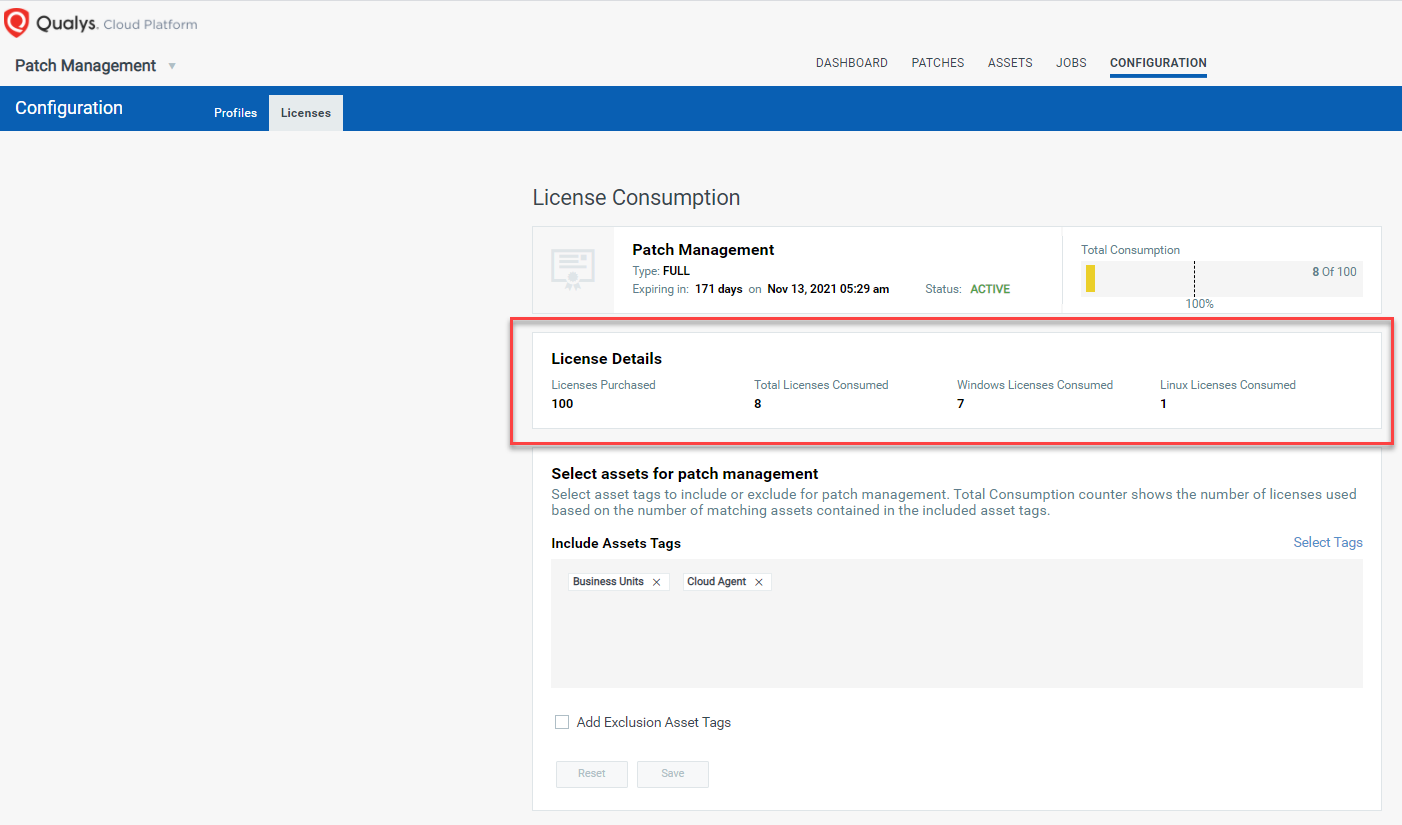This screenshot has height=825, width=1402.
Task: Switch to the ASSETS tab
Action: pyautogui.click(x=1010, y=63)
